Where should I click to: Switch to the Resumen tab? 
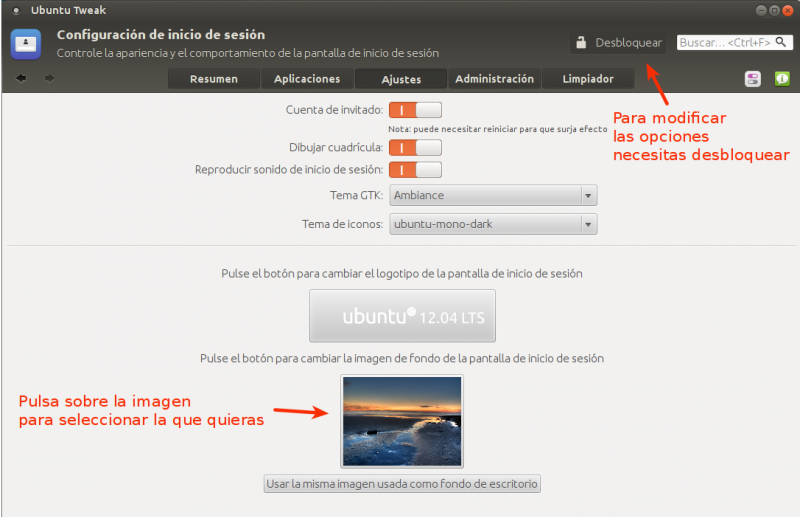click(x=213, y=79)
